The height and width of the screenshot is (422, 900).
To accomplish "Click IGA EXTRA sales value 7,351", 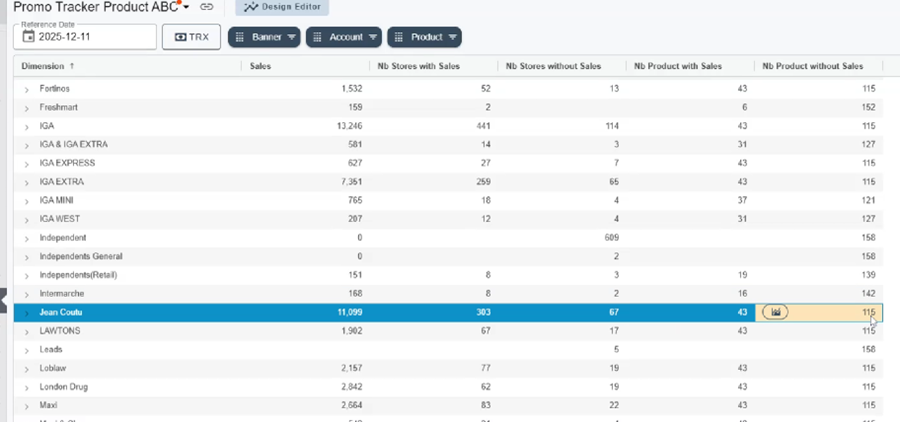I will click(x=352, y=181).
